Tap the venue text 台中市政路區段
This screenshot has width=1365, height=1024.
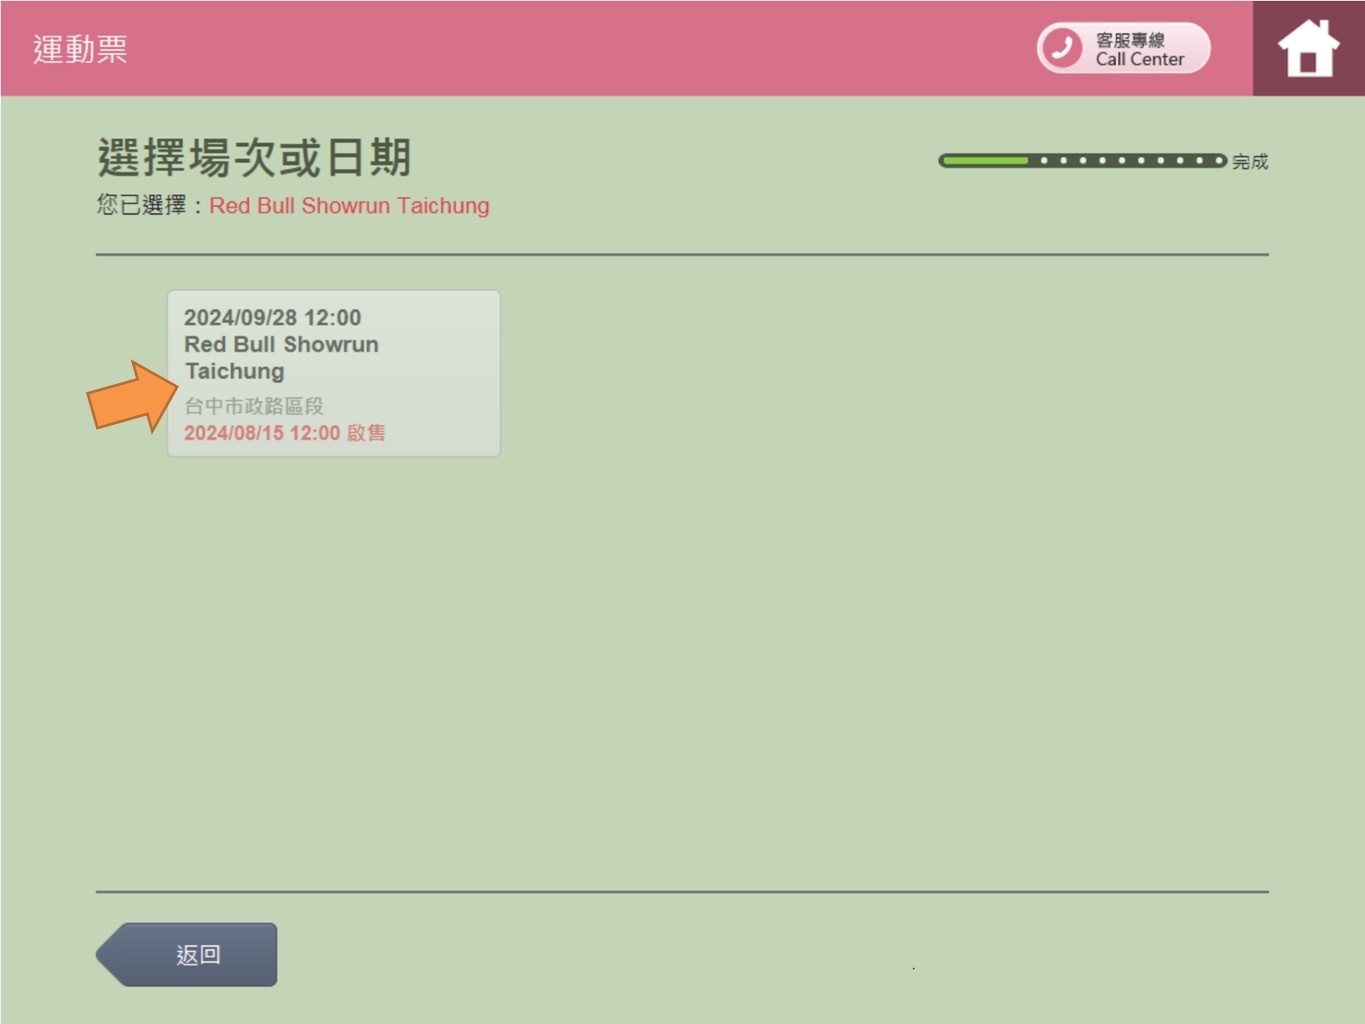click(254, 406)
